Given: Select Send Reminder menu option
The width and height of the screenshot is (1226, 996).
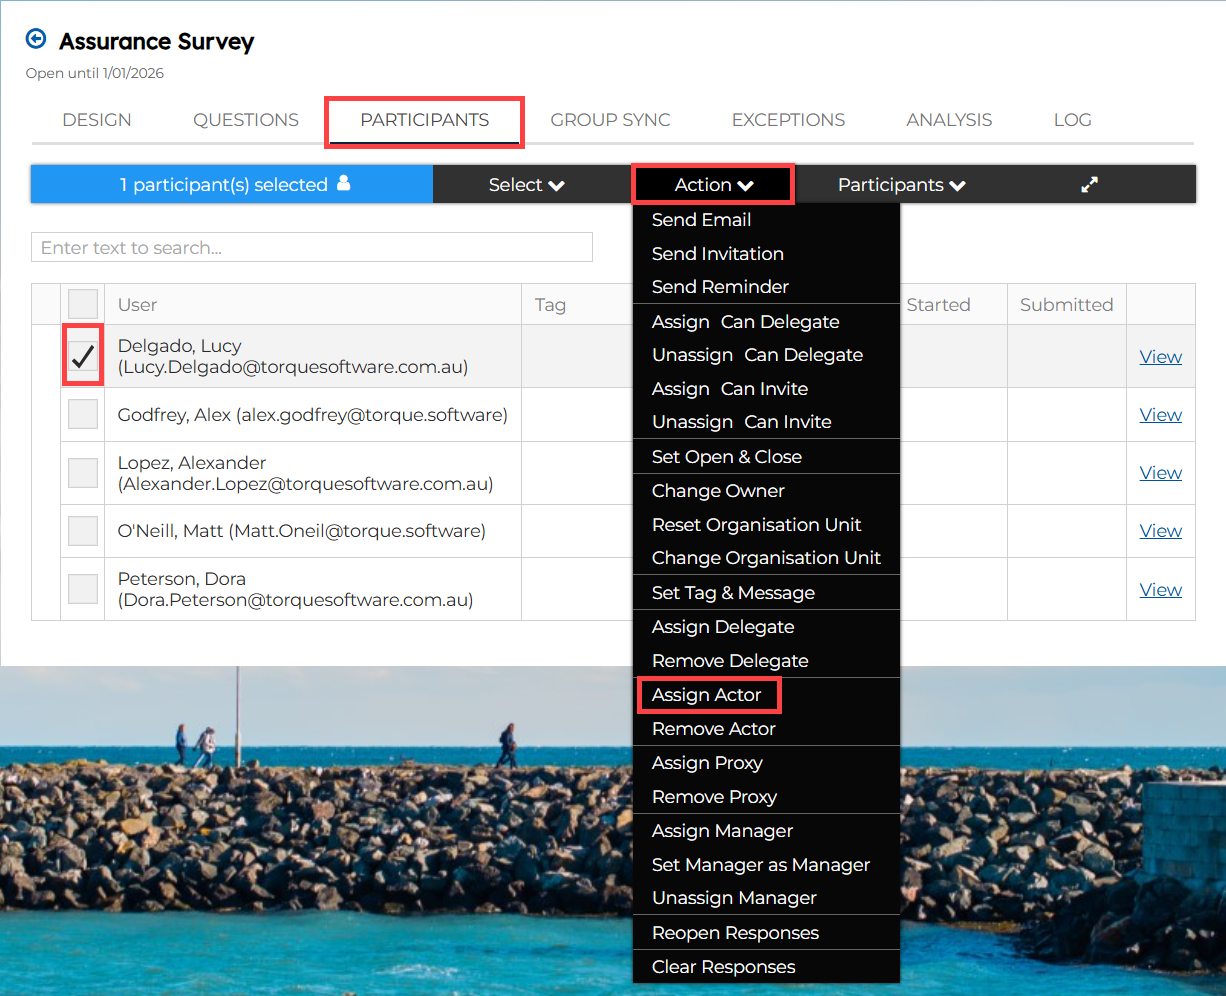Looking at the screenshot, I should click(720, 287).
